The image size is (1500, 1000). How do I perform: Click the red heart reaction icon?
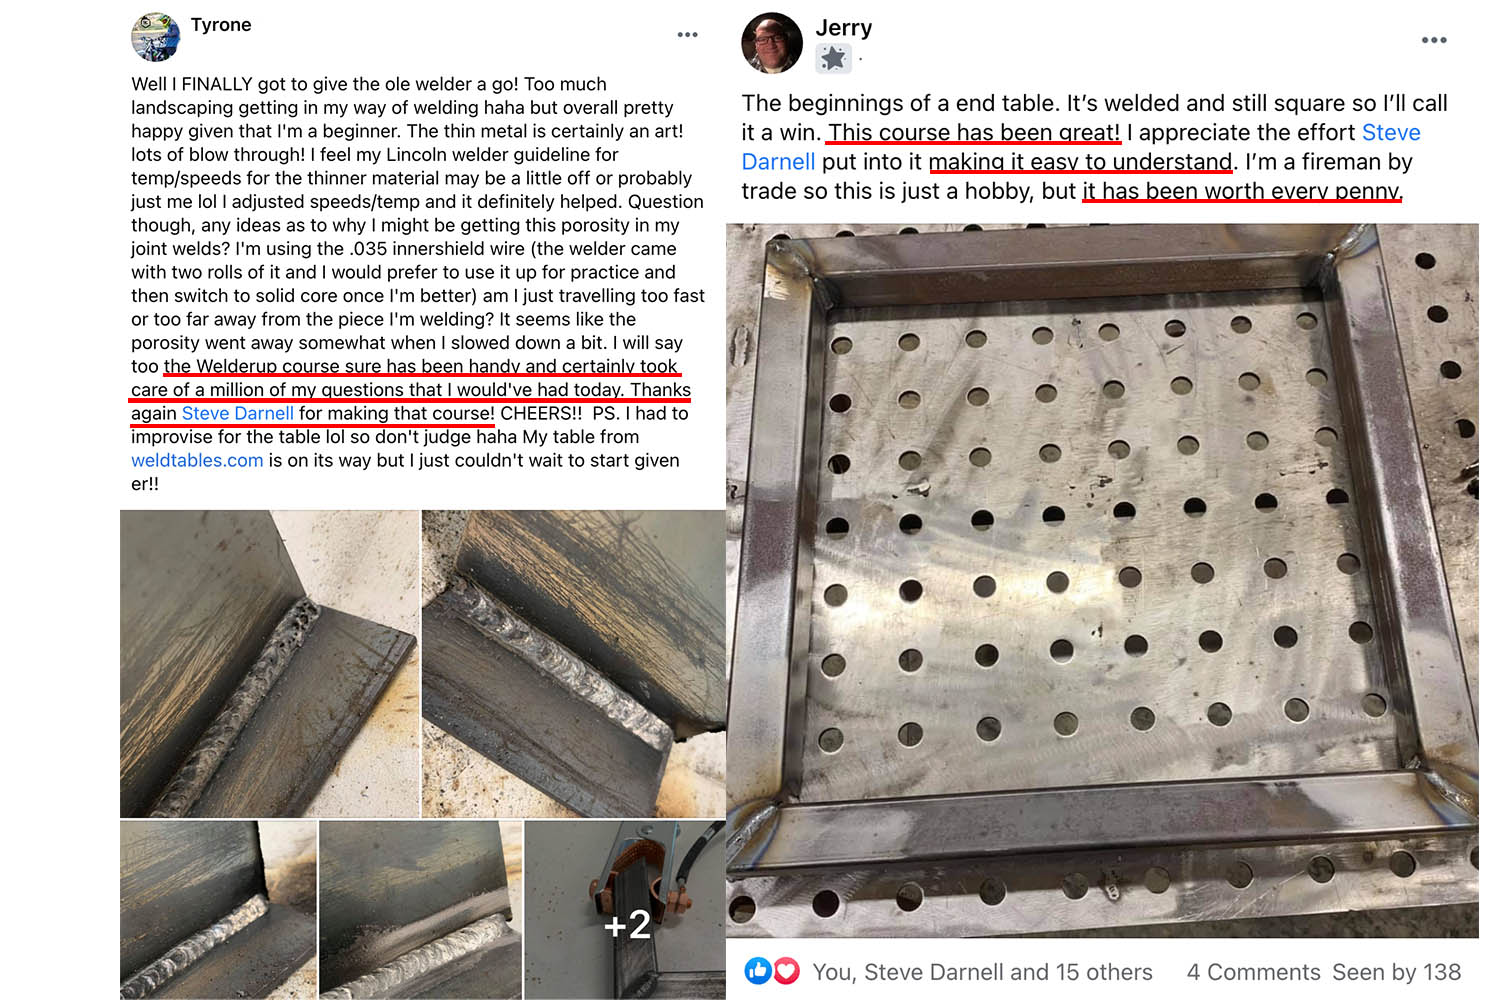786,971
